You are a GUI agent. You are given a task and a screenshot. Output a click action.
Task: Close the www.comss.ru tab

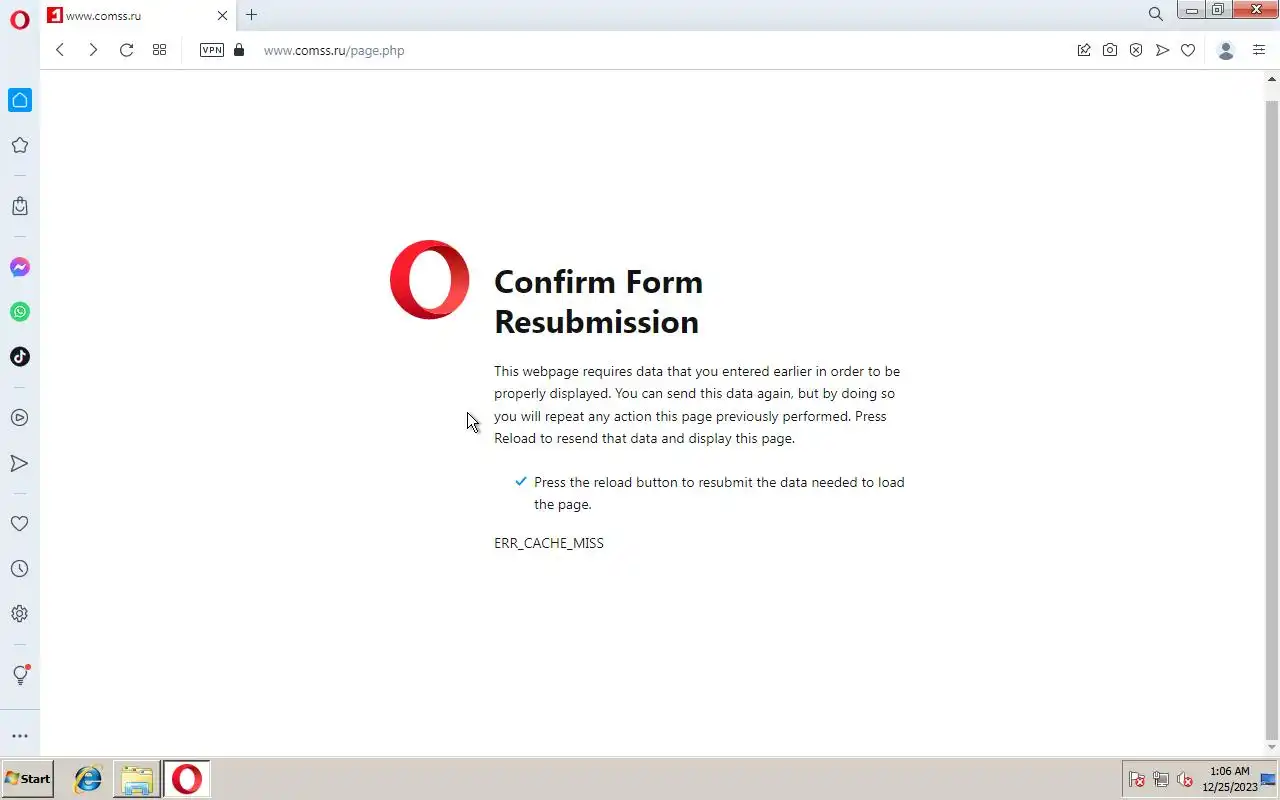pyautogui.click(x=222, y=15)
